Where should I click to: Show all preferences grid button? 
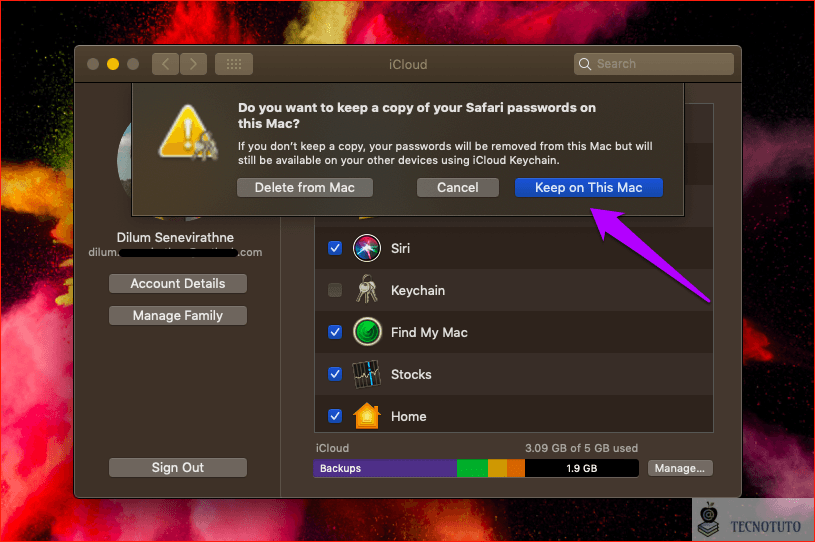(x=234, y=64)
